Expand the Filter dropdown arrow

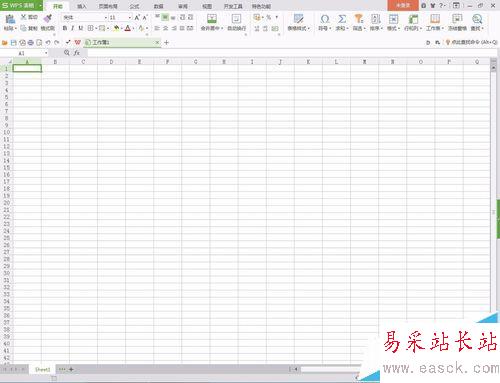pos(365,28)
